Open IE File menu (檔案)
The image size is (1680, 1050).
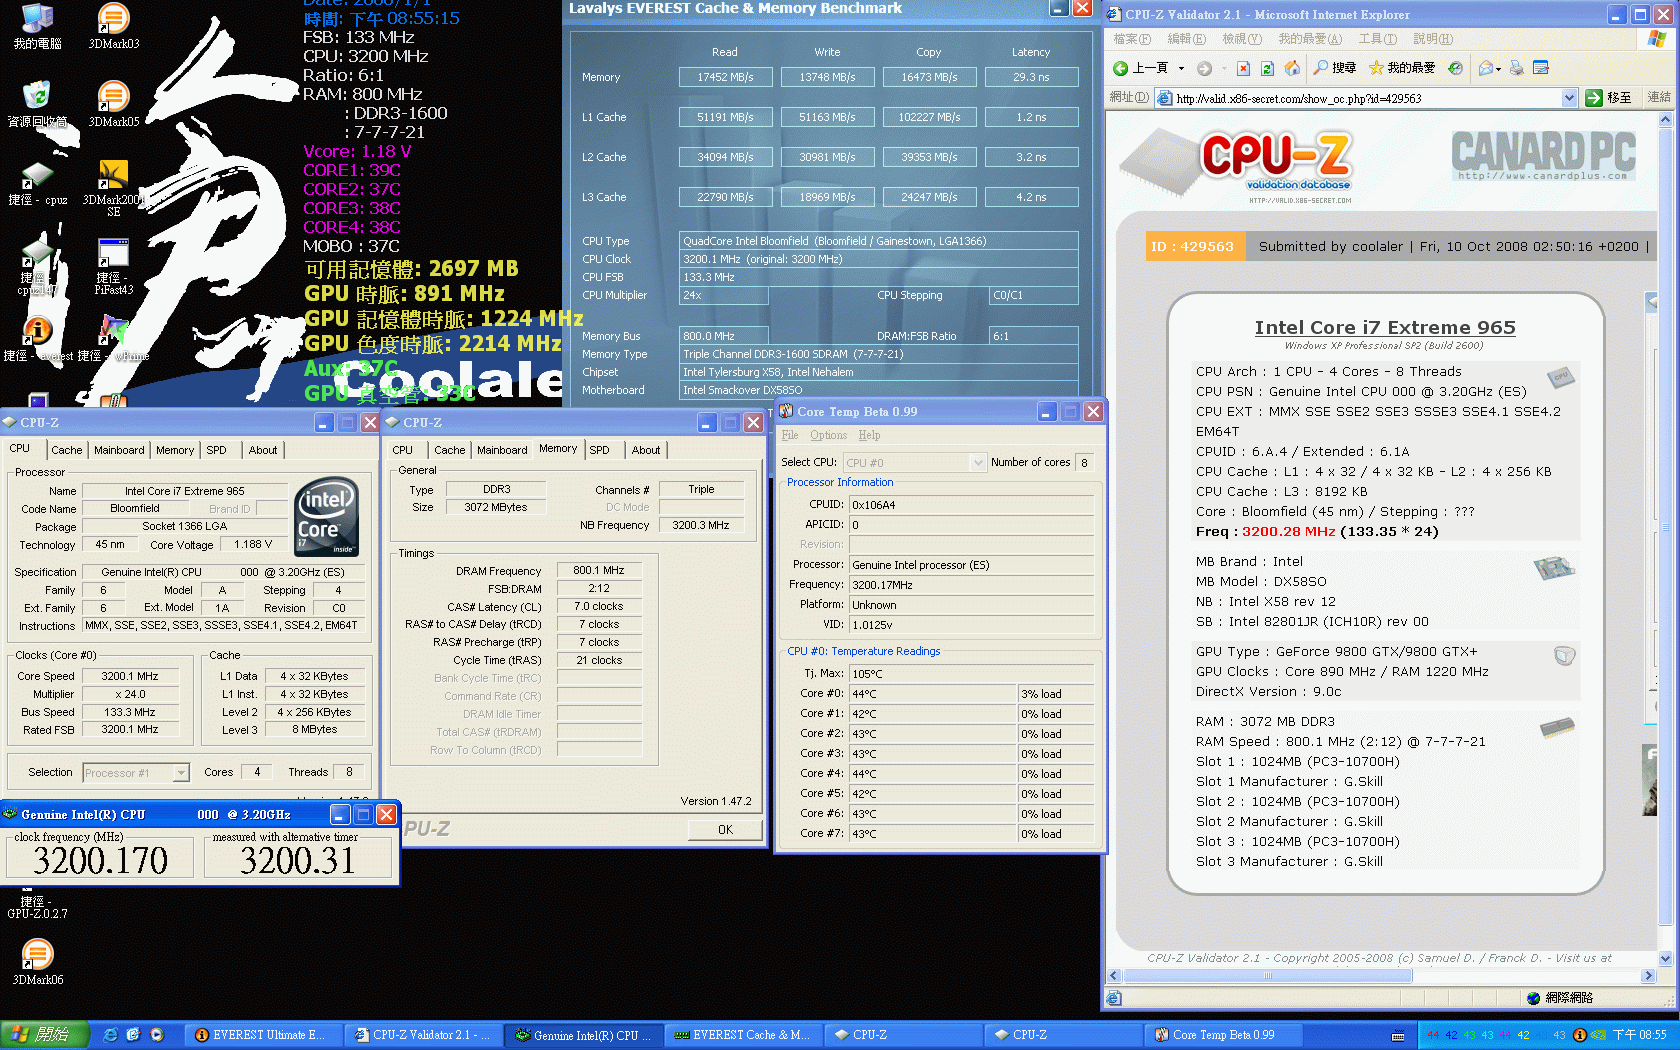click(1132, 39)
